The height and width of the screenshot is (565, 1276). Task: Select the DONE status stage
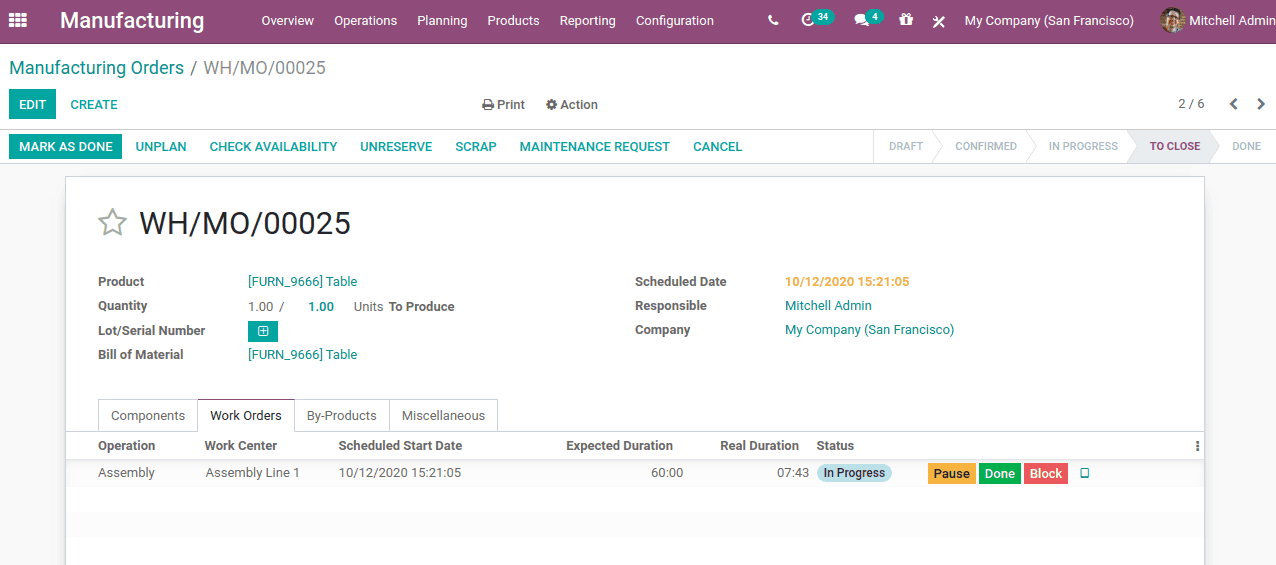tap(1246, 147)
